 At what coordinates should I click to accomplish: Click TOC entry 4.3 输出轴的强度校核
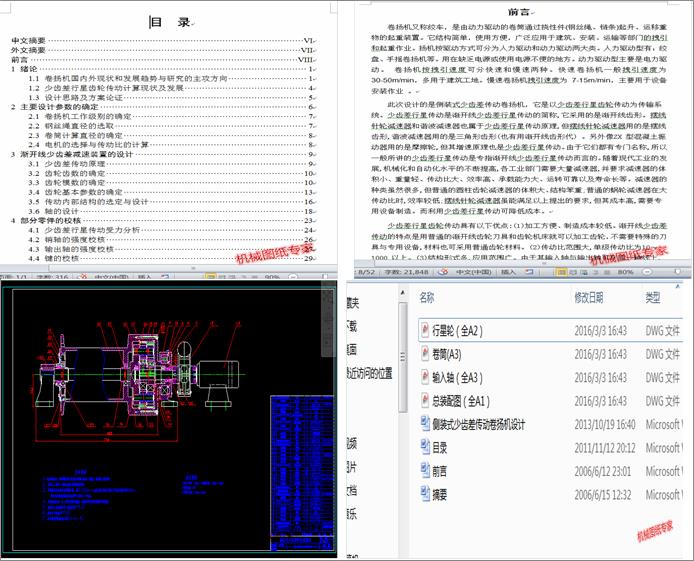point(71,249)
